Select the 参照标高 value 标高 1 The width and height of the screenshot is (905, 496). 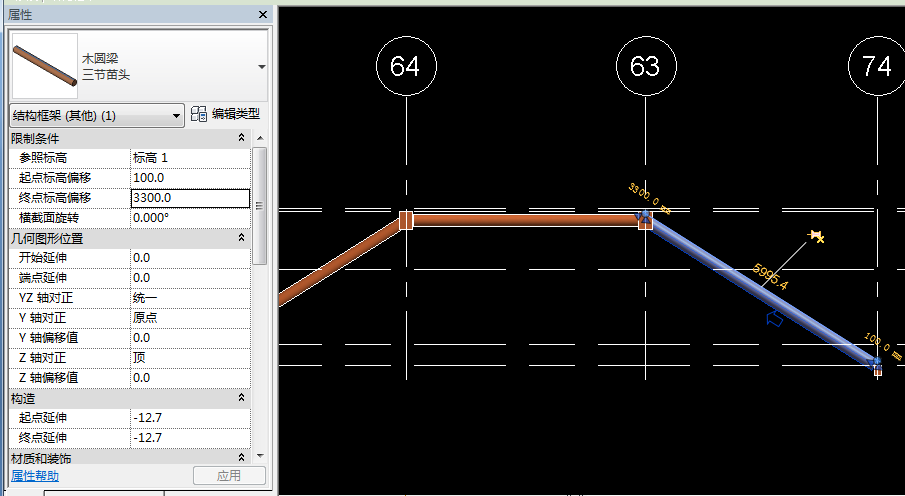(x=188, y=158)
